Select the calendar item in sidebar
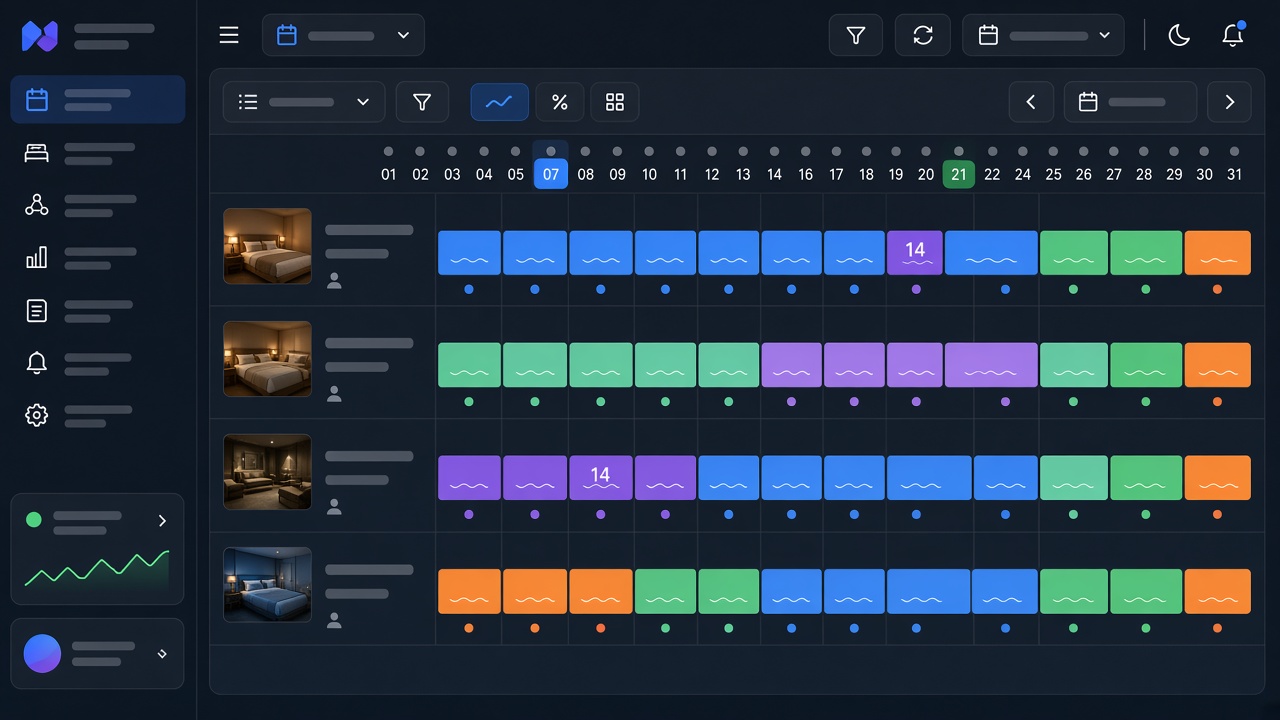The height and width of the screenshot is (720, 1280). [x=98, y=99]
